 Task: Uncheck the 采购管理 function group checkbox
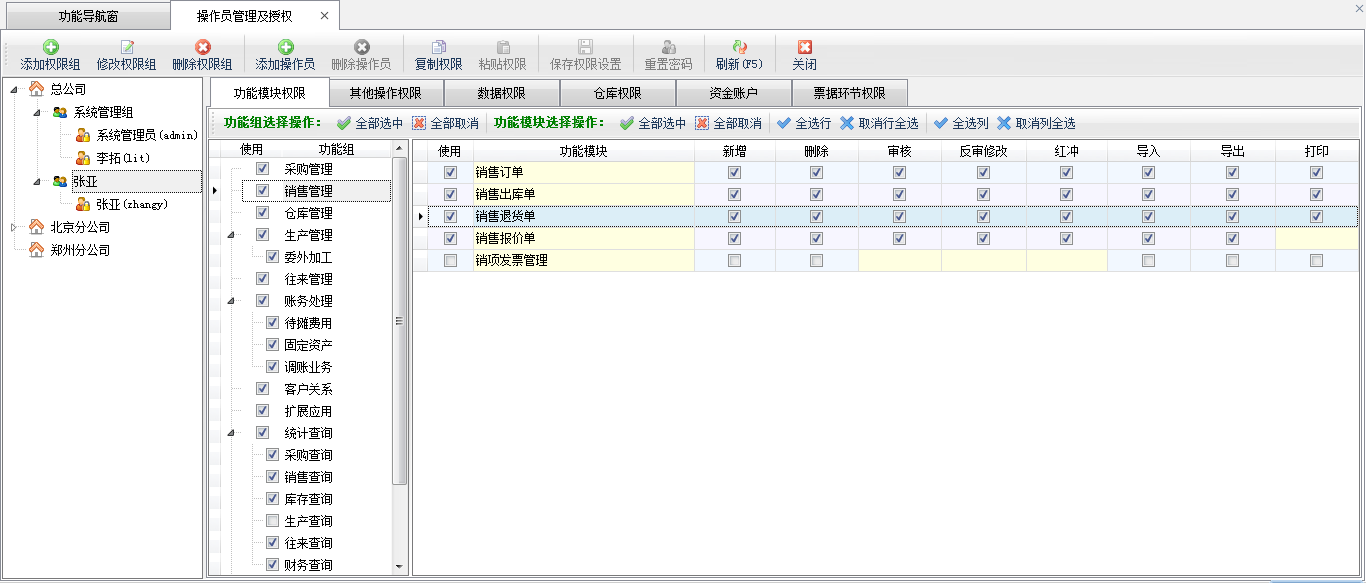[262, 169]
